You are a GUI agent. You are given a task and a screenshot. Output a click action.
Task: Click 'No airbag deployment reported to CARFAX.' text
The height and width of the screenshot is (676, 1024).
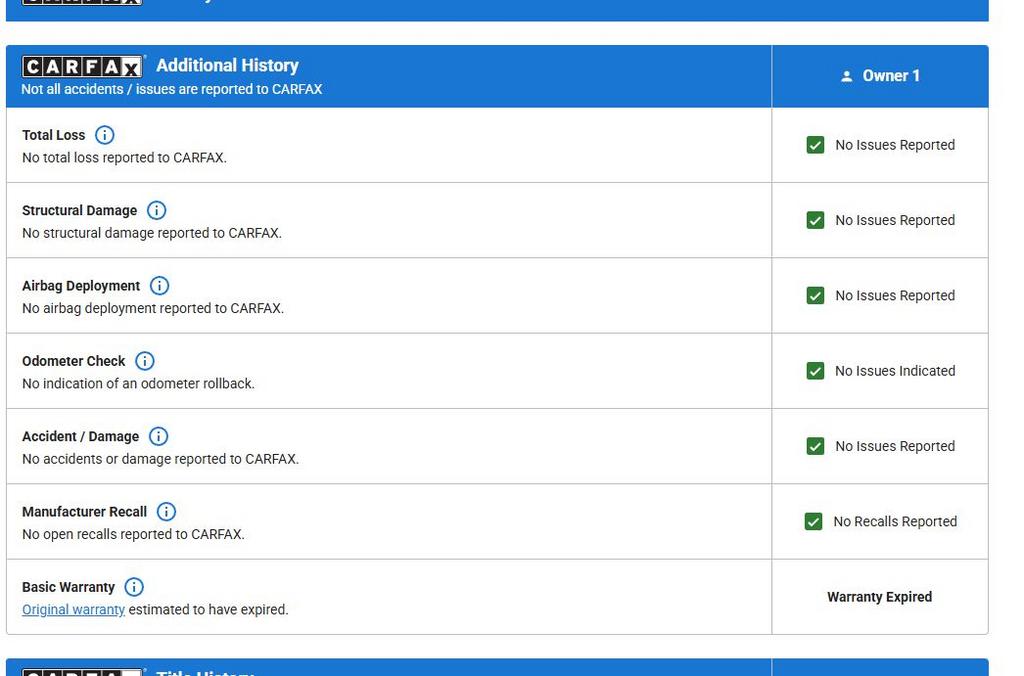click(153, 308)
